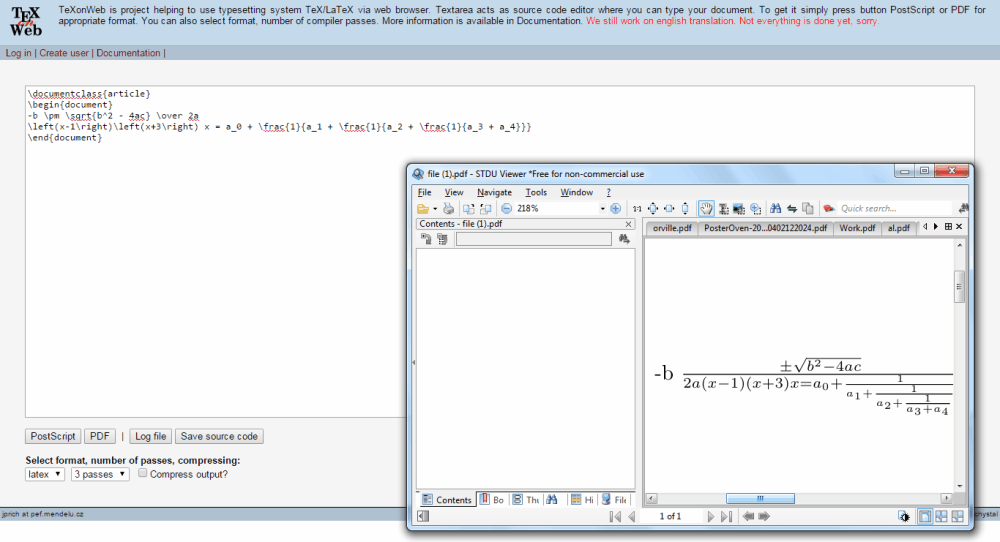Open the ? help menu
This screenshot has height=542, width=1000.
(x=608, y=192)
